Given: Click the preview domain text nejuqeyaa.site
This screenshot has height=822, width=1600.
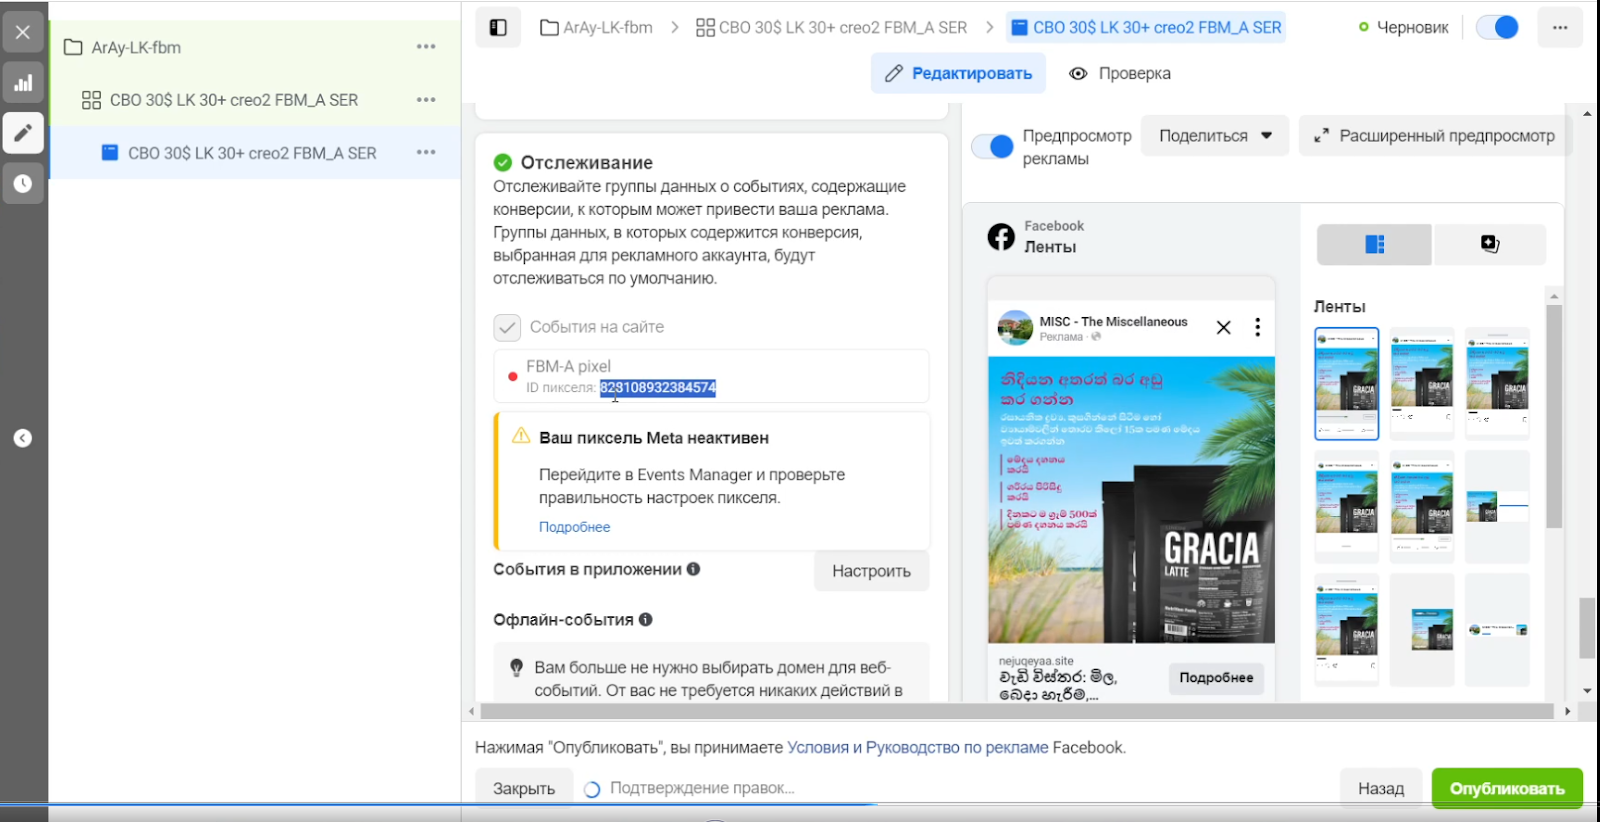Looking at the screenshot, I should click(1036, 661).
